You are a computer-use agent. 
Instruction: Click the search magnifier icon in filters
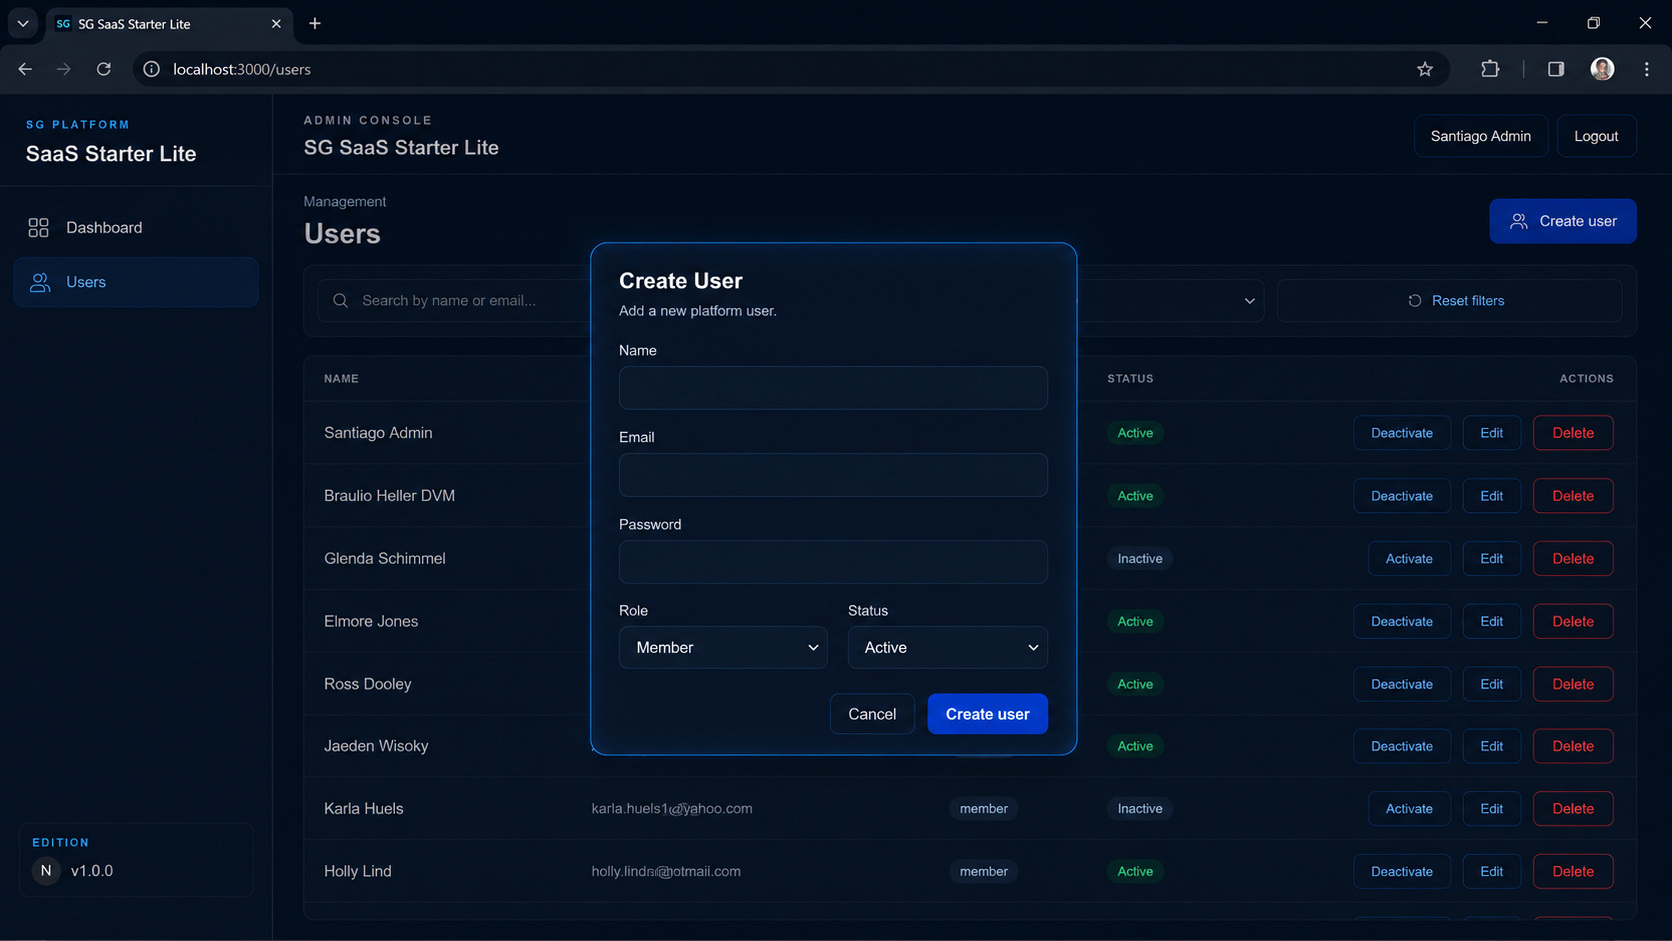pos(340,301)
